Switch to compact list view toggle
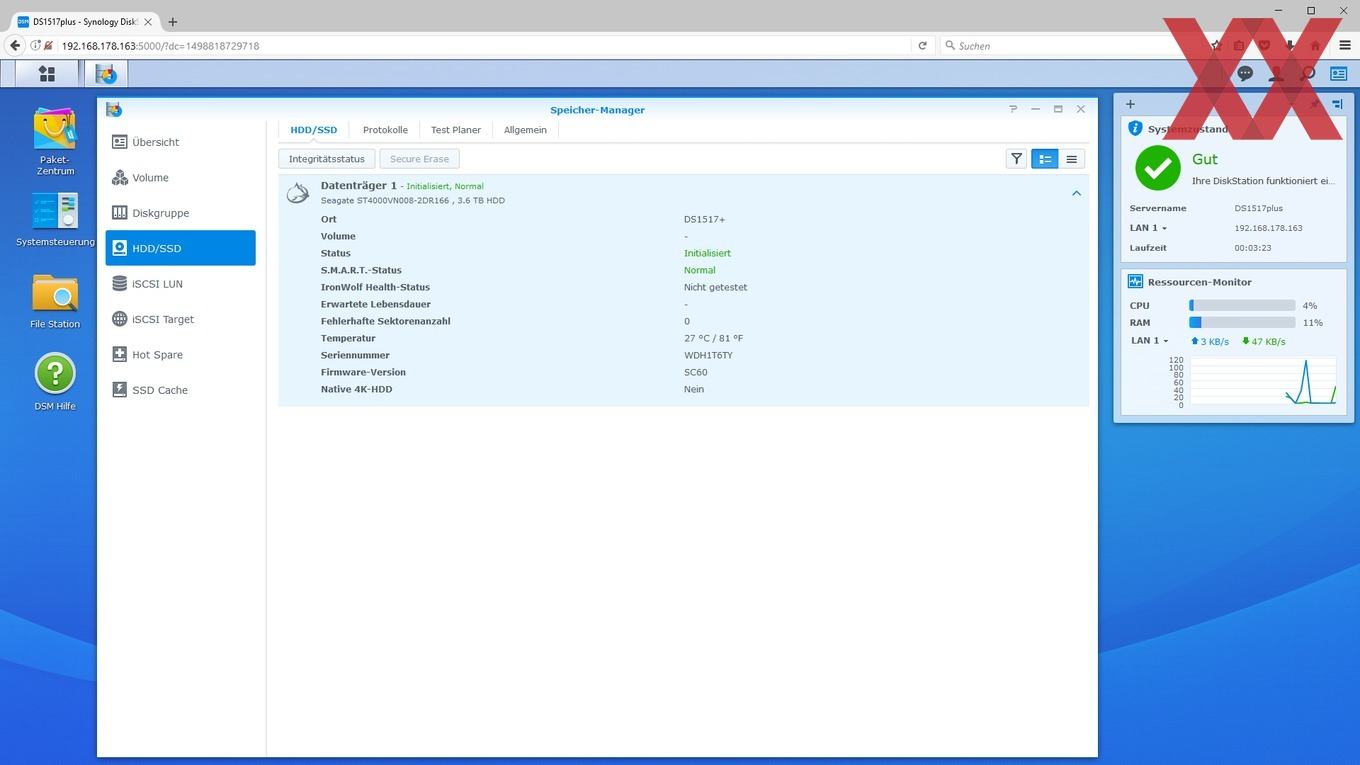 pyautogui.click(x=1071, y=159)
